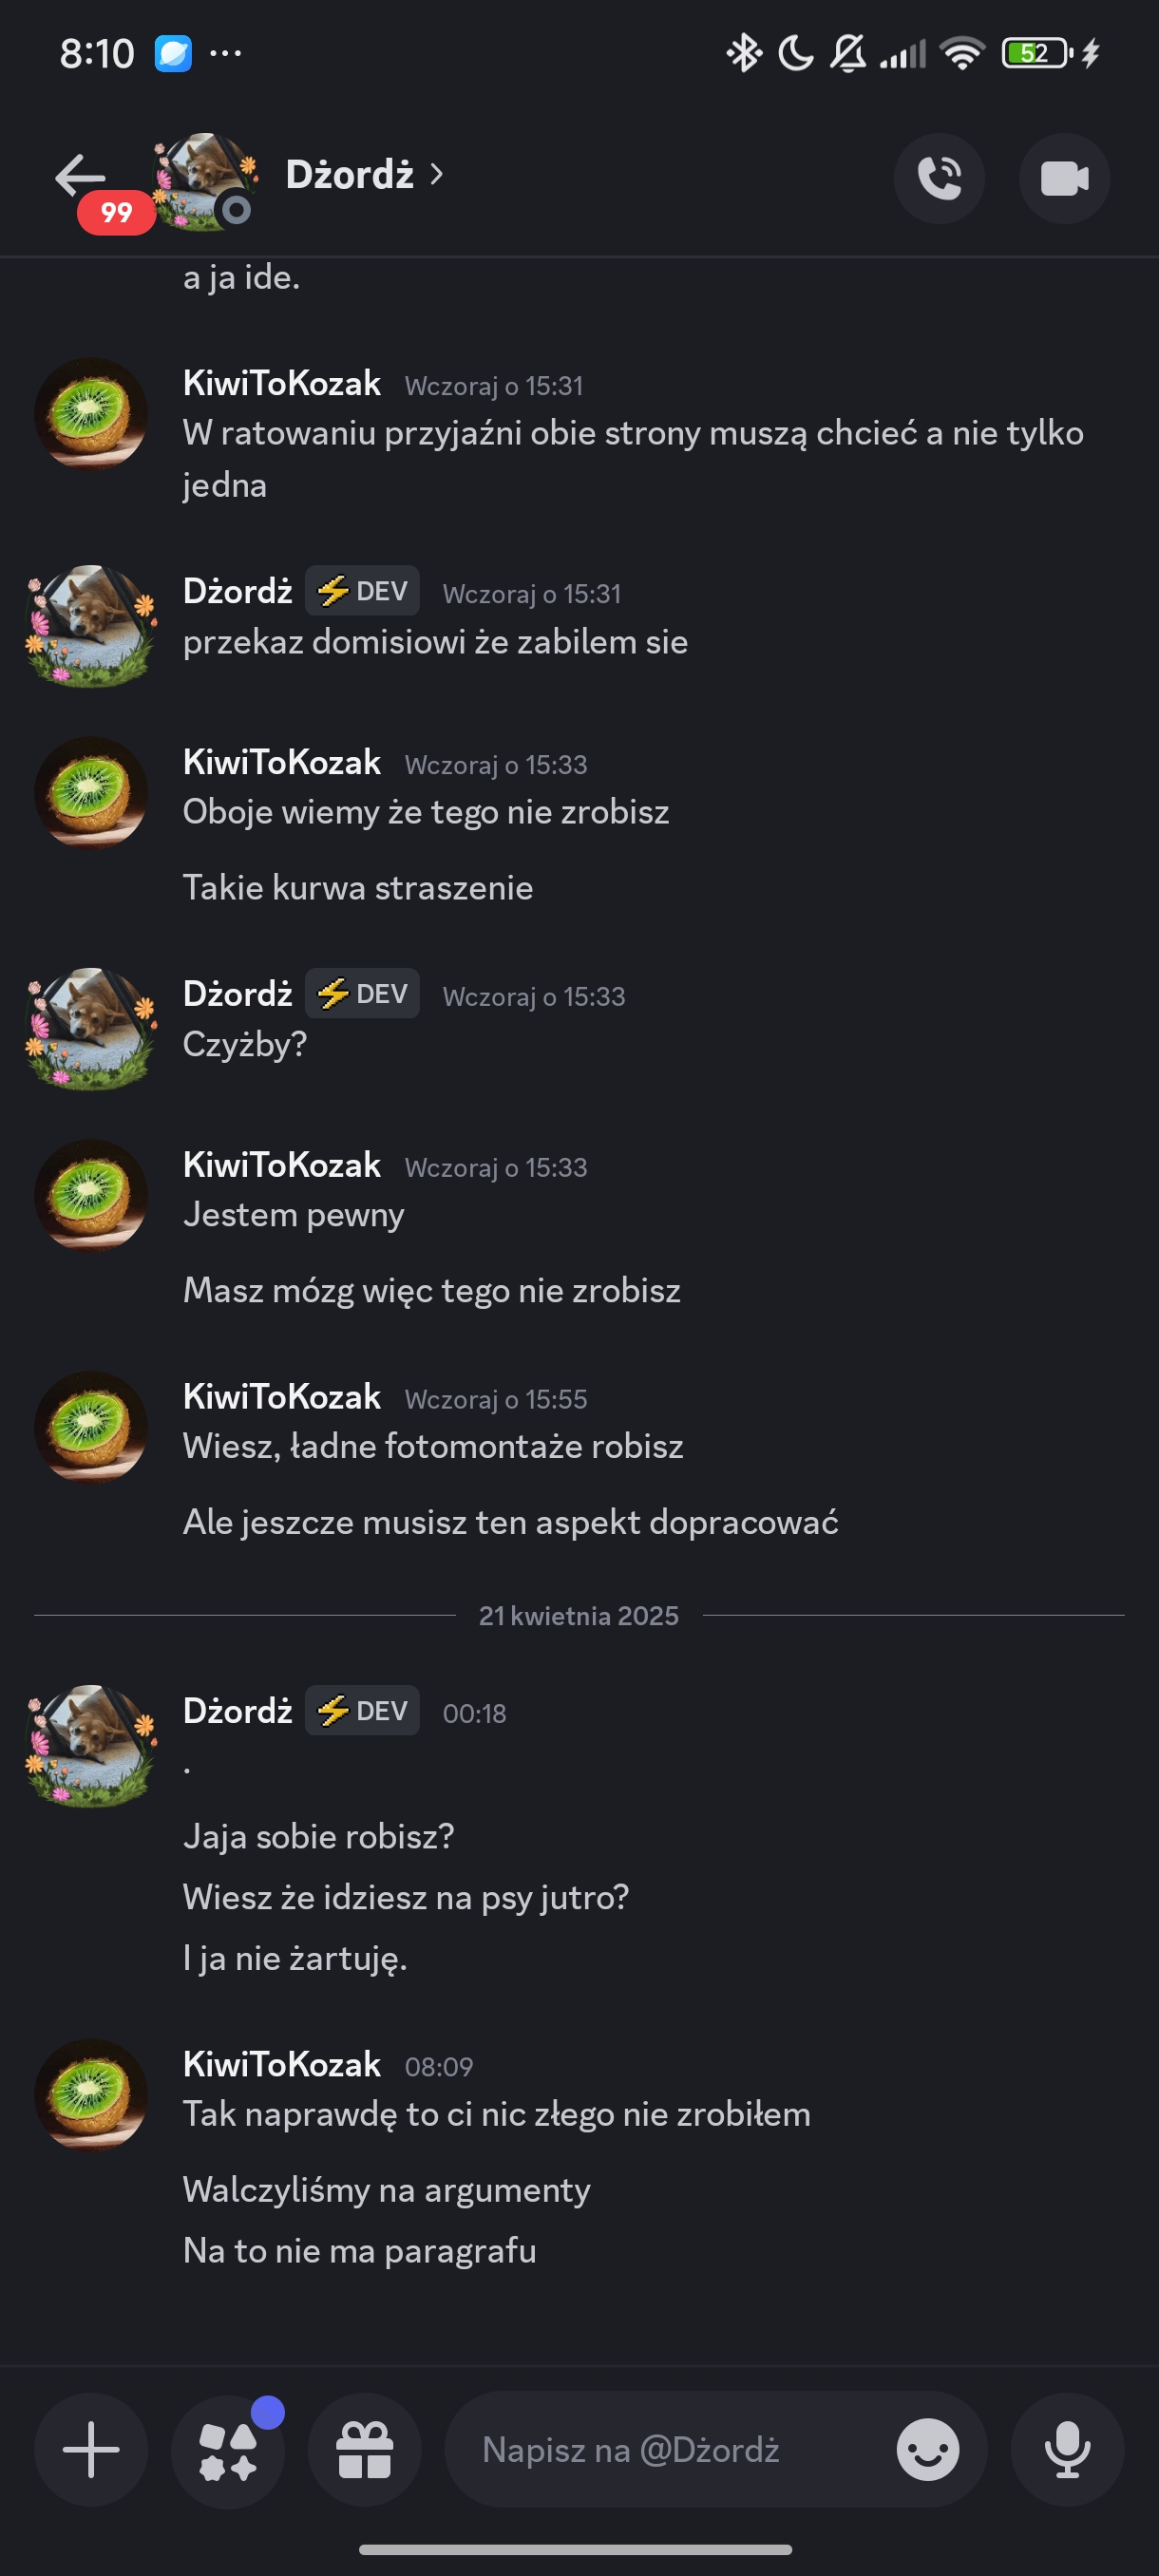Tap KiwiToKozak username at 15:31

tap(281, 383)
